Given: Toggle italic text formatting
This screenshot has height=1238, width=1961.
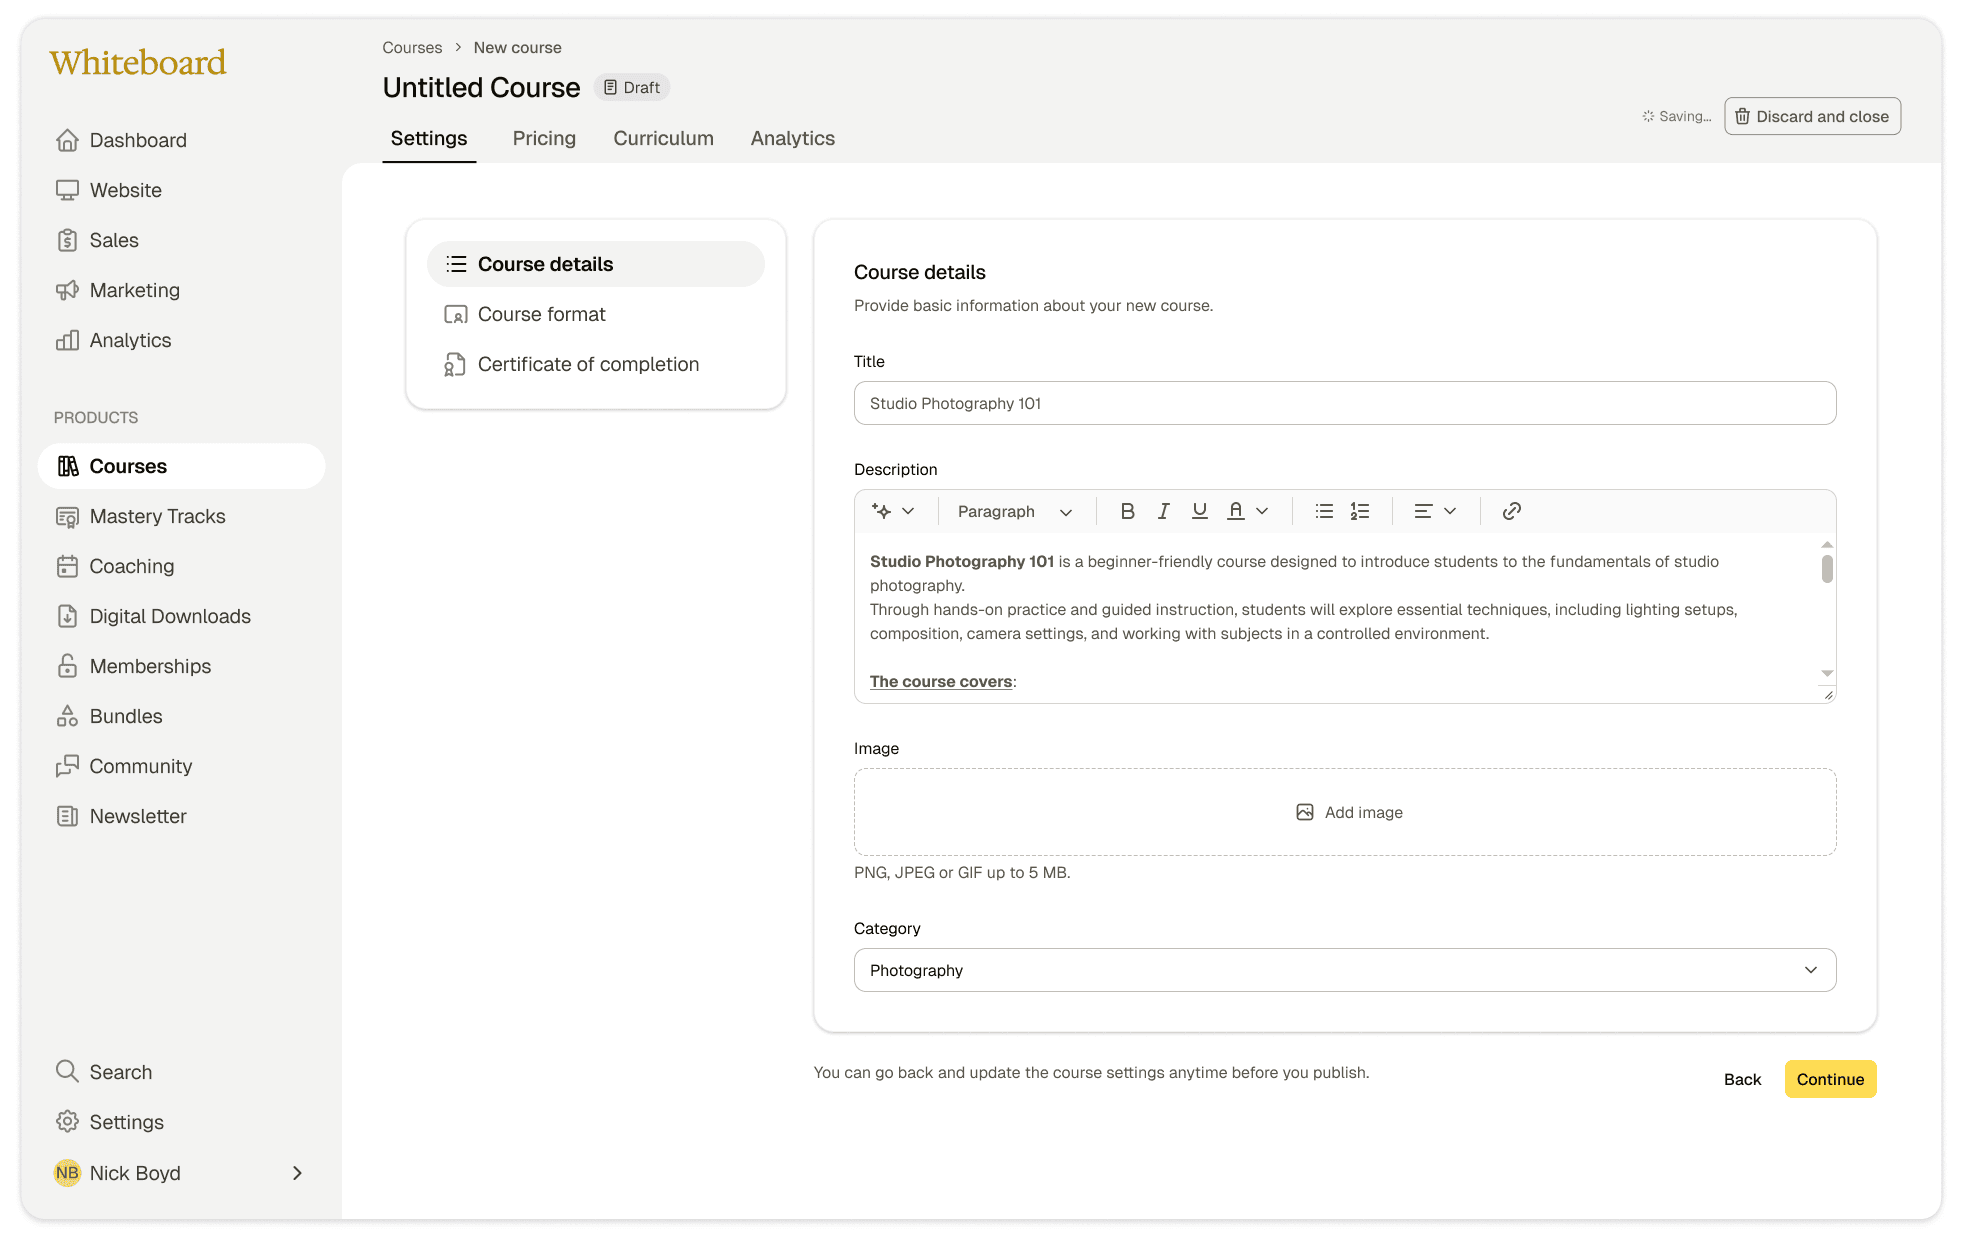Looking at the screenshot, I should point(1163,511).
